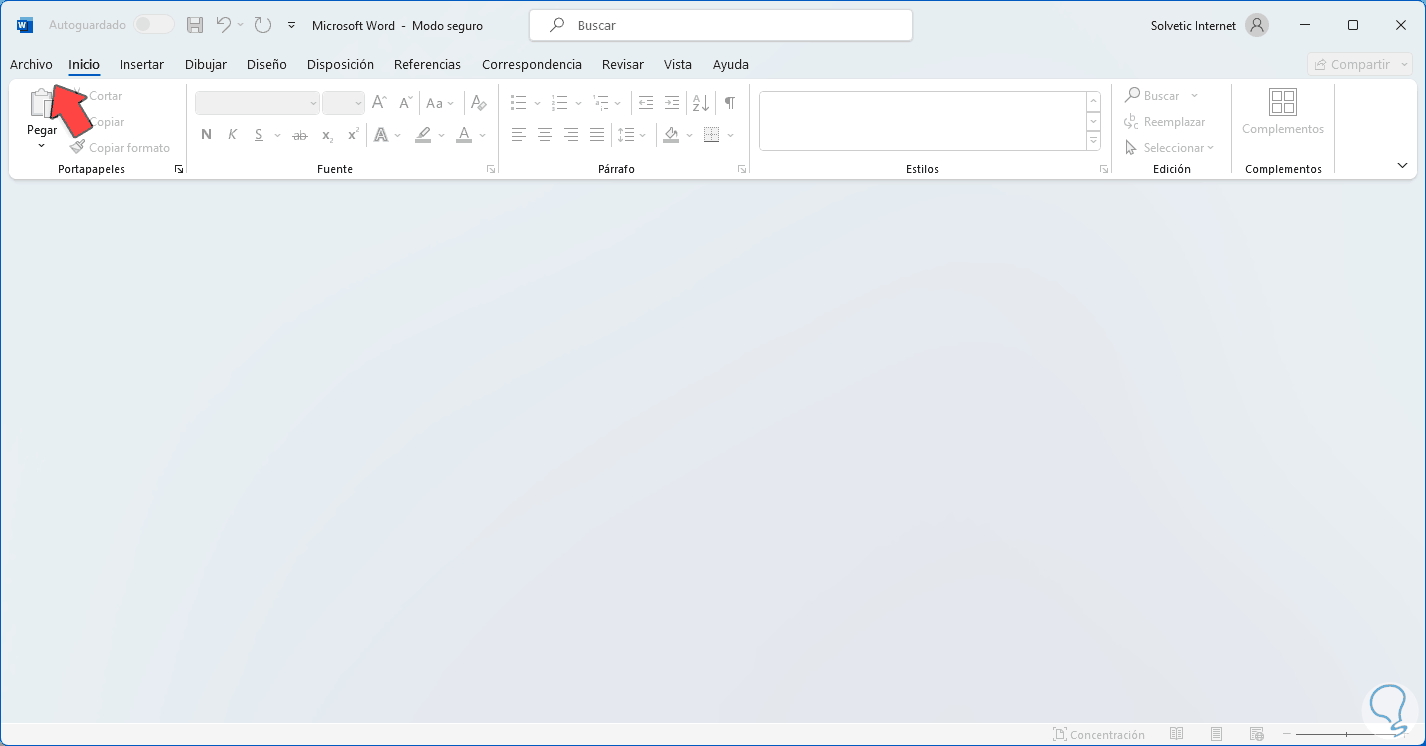
Task: Click the font color A swatch
Action: pos(464,134)
